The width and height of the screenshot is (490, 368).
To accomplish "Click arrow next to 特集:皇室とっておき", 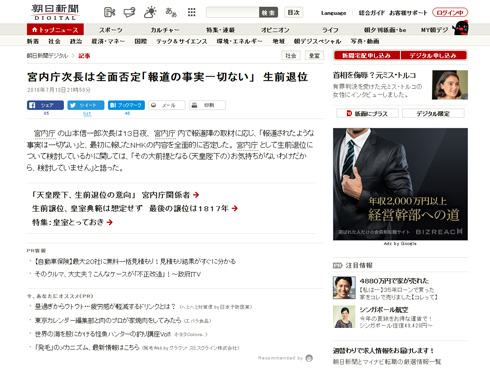I will 110,222.
